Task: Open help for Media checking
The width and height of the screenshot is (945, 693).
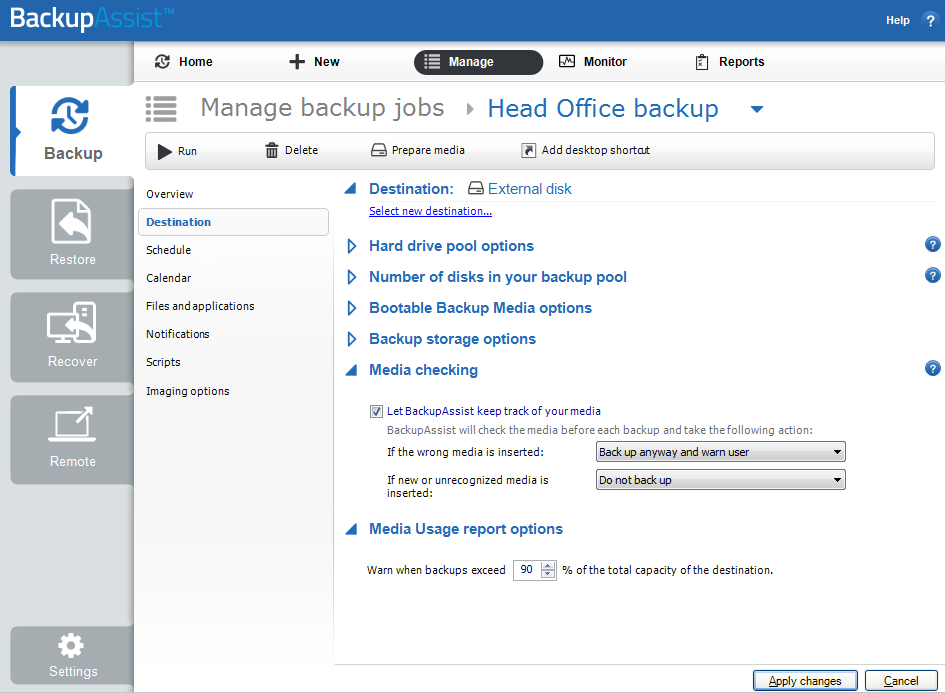Action: tap(932, 368)
